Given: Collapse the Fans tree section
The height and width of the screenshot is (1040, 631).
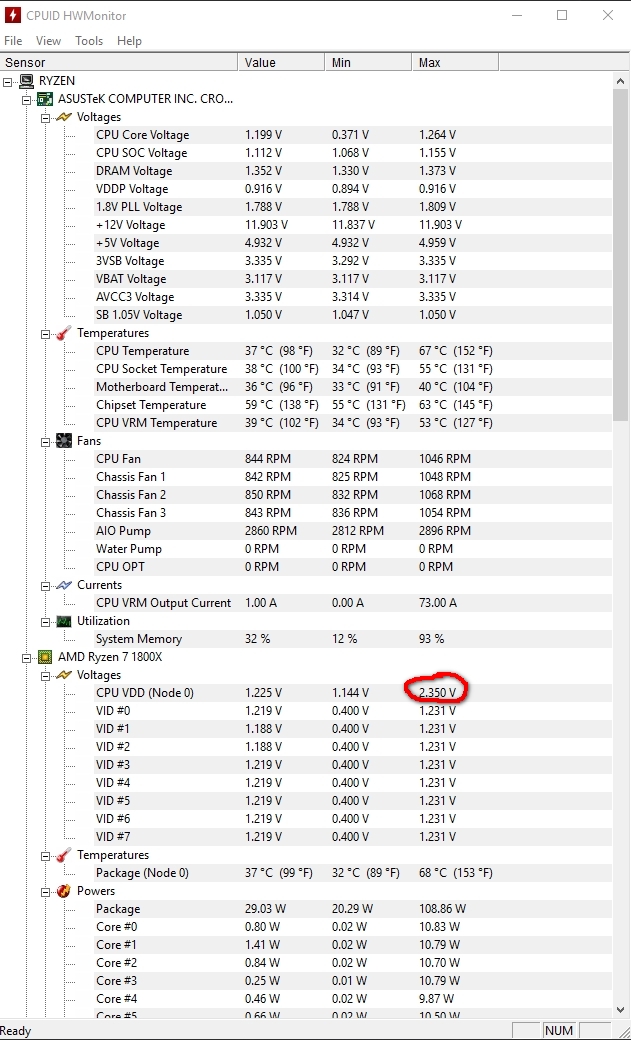Looking at the screenshot, I should (46, 441).
